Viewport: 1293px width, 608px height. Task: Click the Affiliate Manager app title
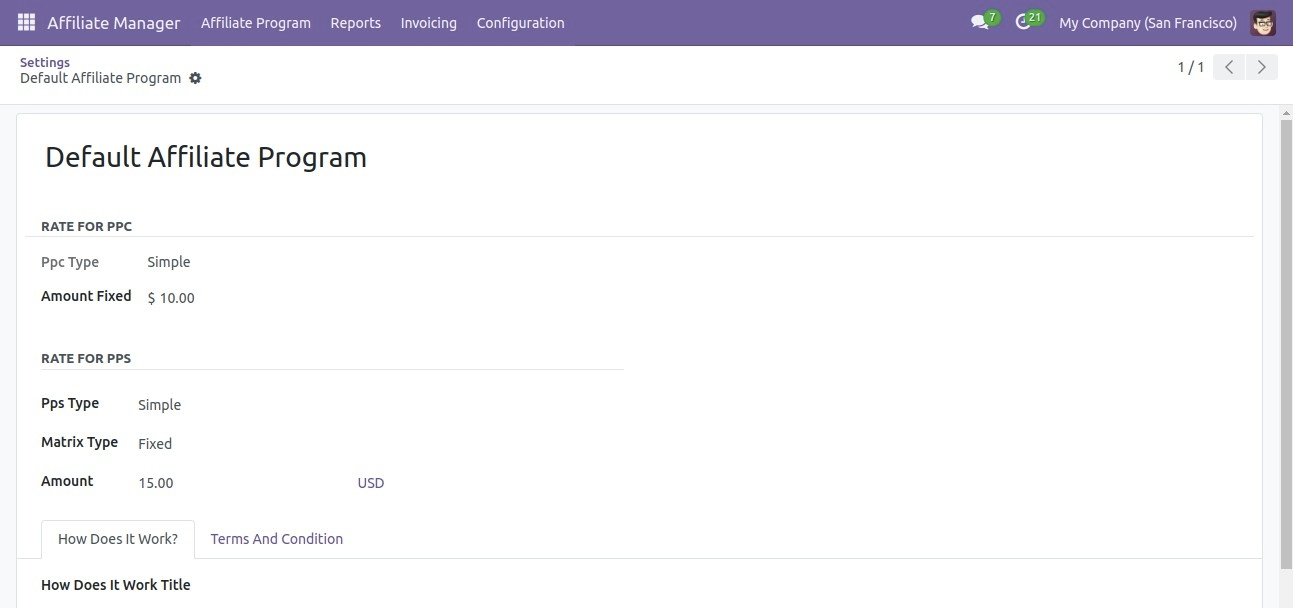click(114, 22)
